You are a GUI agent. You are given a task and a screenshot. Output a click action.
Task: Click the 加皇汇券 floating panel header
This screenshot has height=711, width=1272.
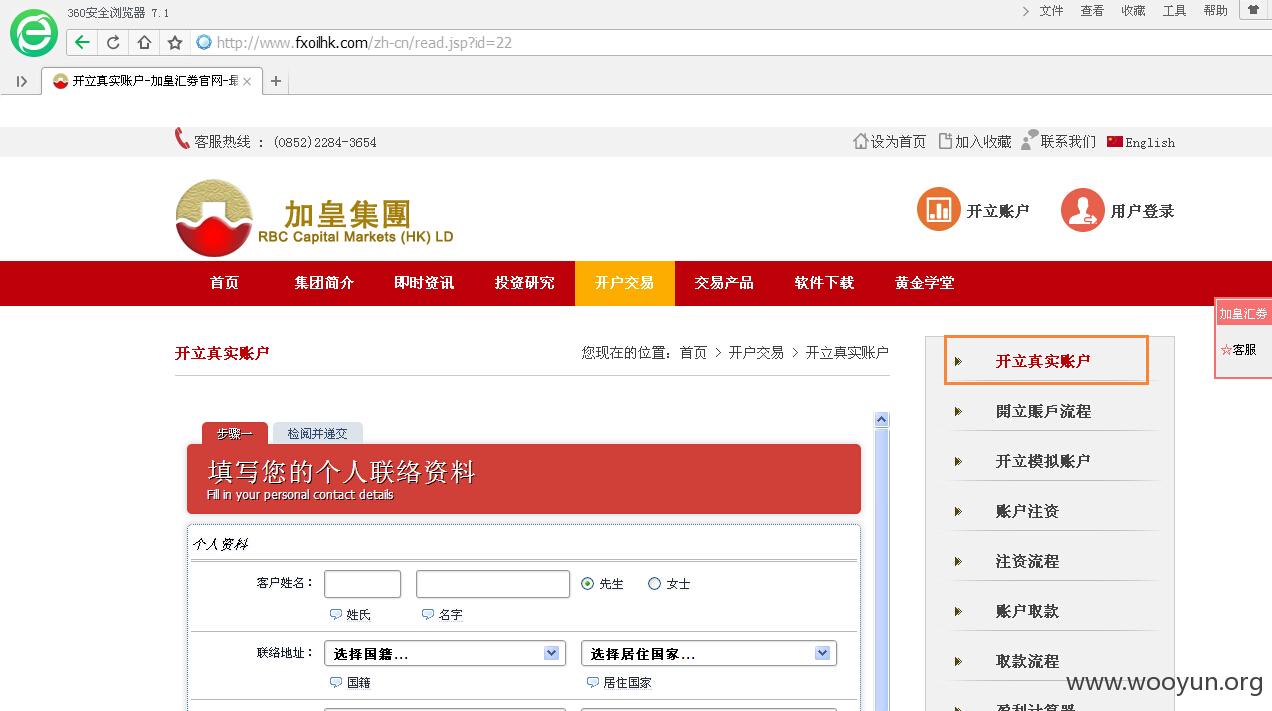click(x=1243, y=313)
